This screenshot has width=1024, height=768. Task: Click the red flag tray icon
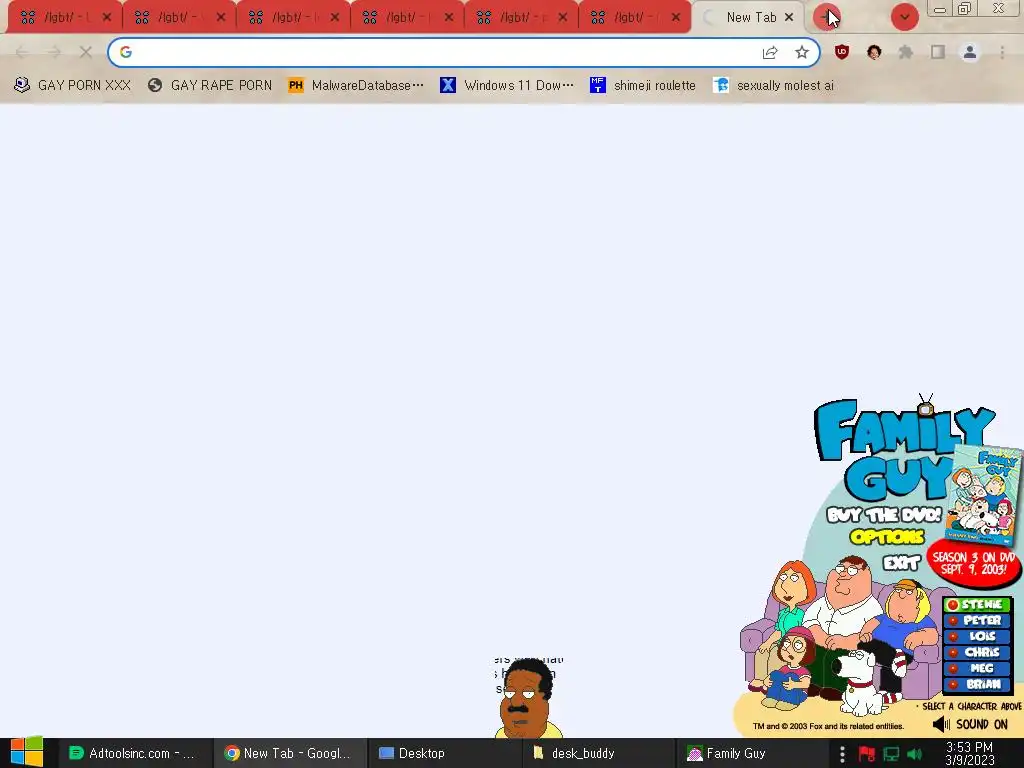click(x=867, y=755)
